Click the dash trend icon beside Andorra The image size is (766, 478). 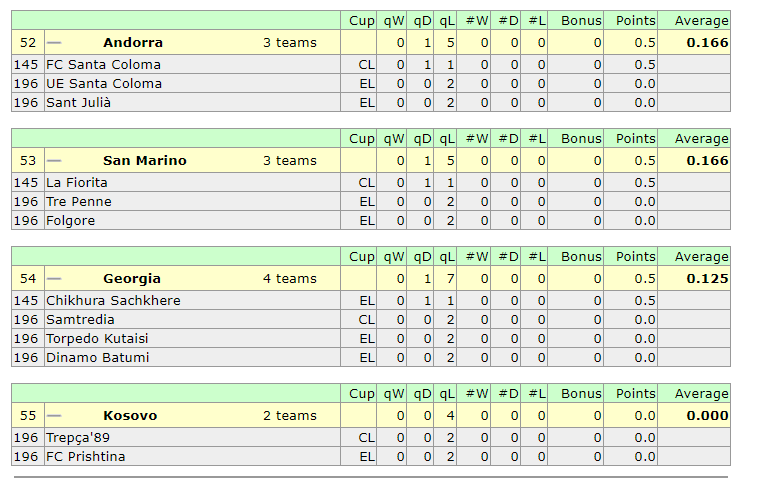click(54, 43)
